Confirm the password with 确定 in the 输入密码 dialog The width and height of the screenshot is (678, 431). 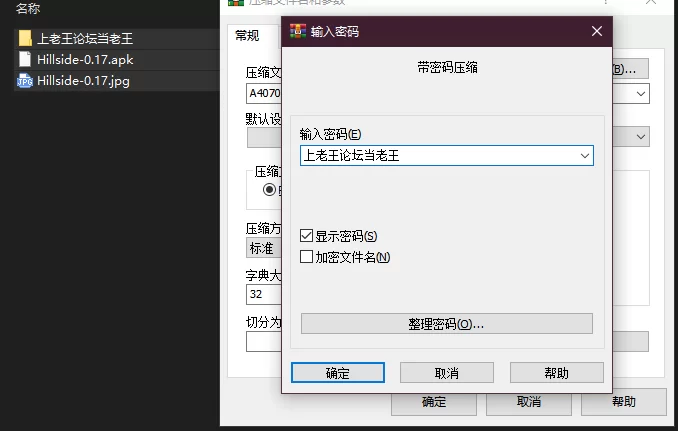pyautogui.click(x=338, y=373)
